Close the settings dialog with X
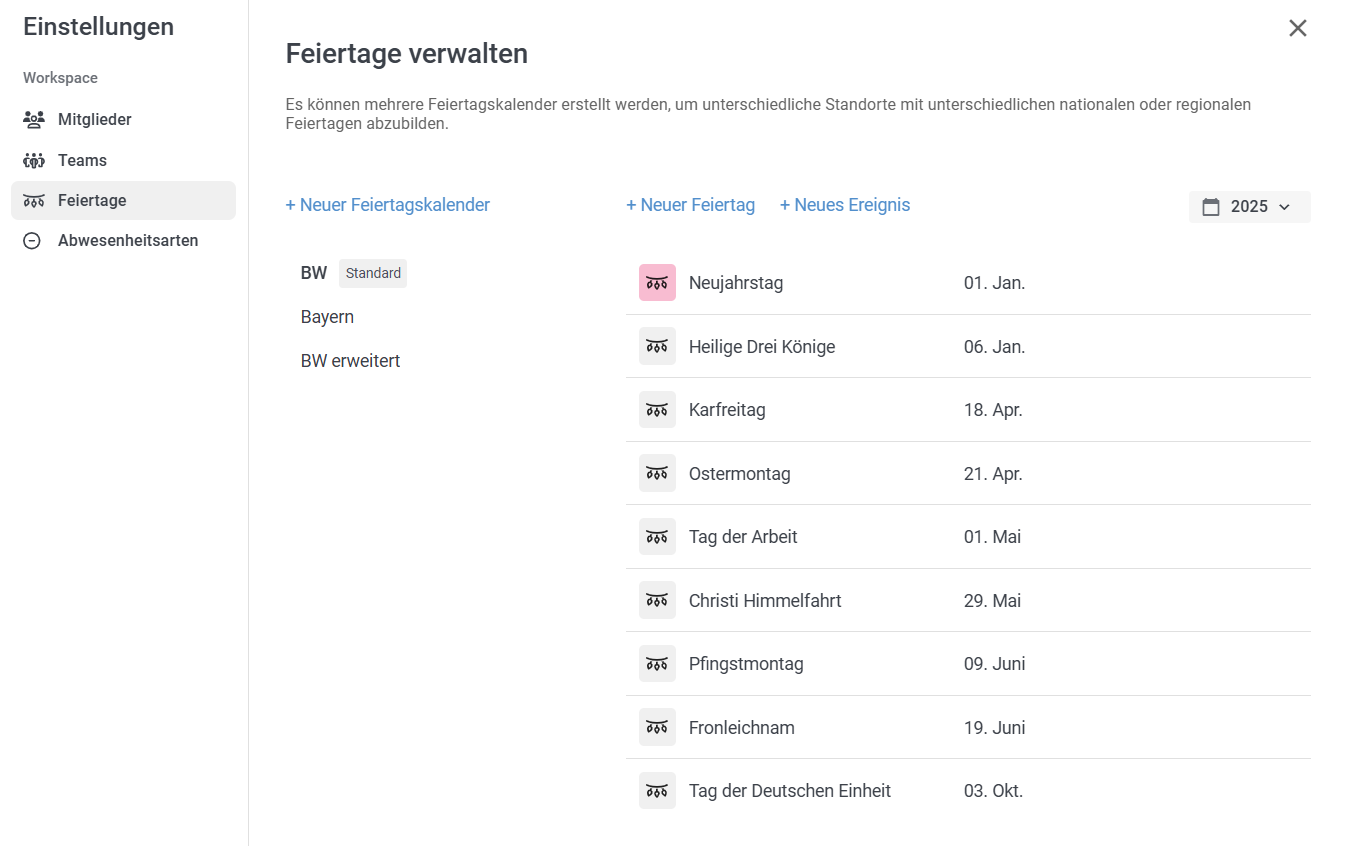The width and height of the screenshot is (1345, 846). tap(1298, 28)
